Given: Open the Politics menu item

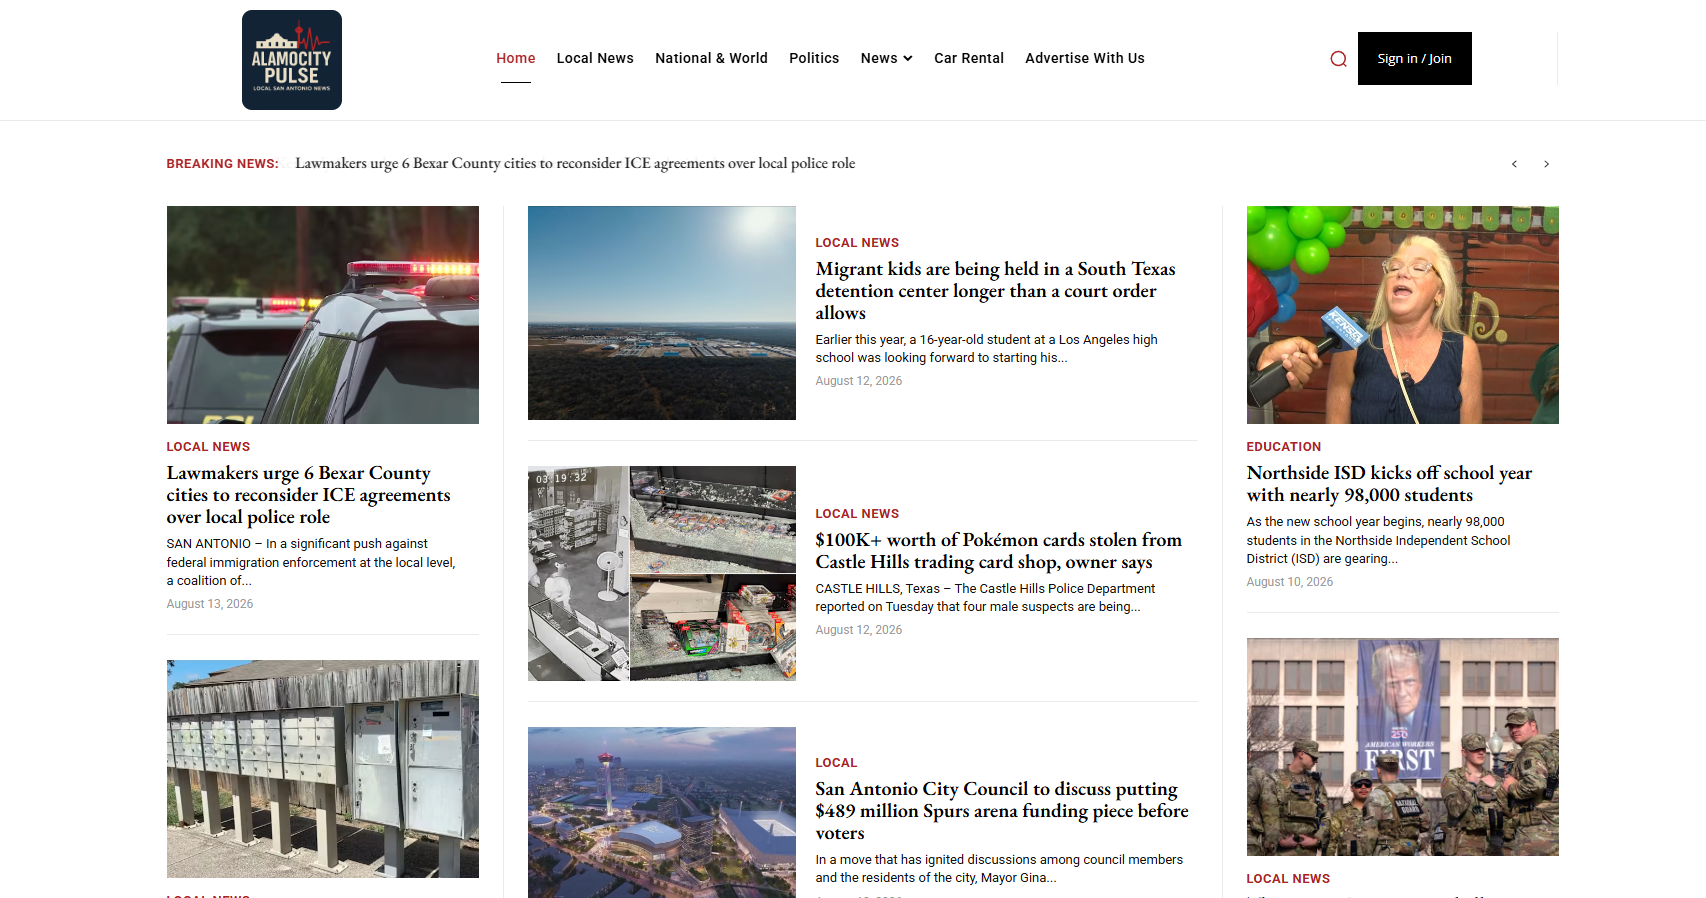Looking at the screenshot, I should coord(814,58).
